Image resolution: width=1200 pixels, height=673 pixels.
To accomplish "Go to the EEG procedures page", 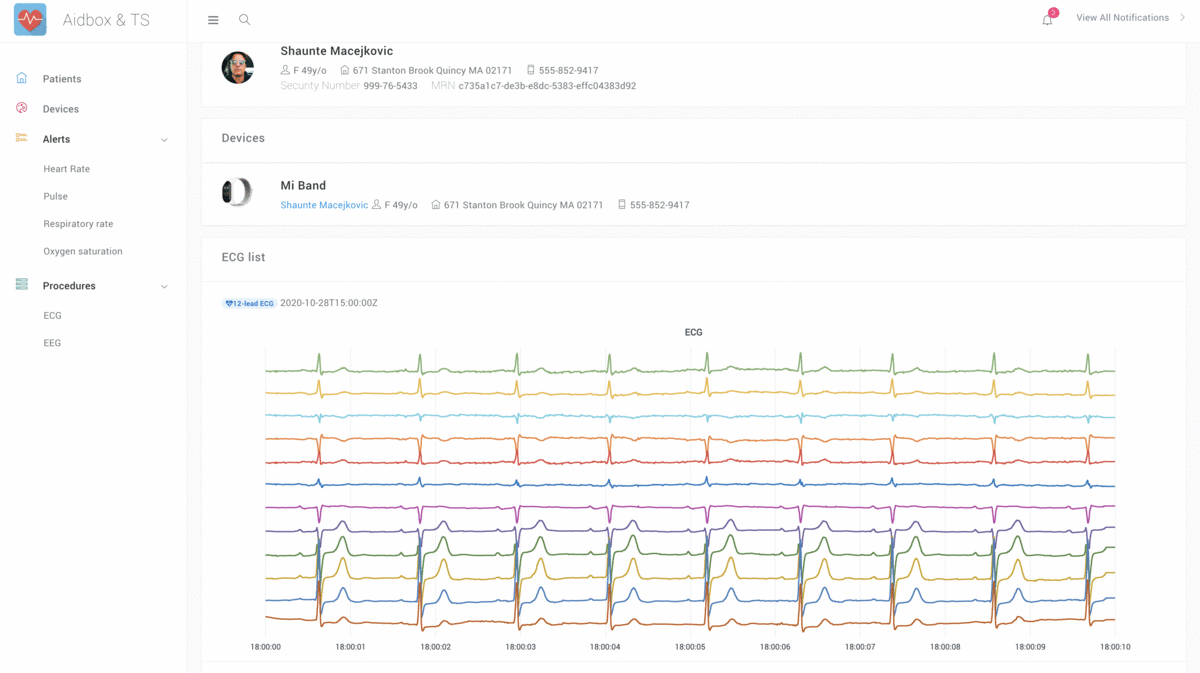I will point(52,343).
